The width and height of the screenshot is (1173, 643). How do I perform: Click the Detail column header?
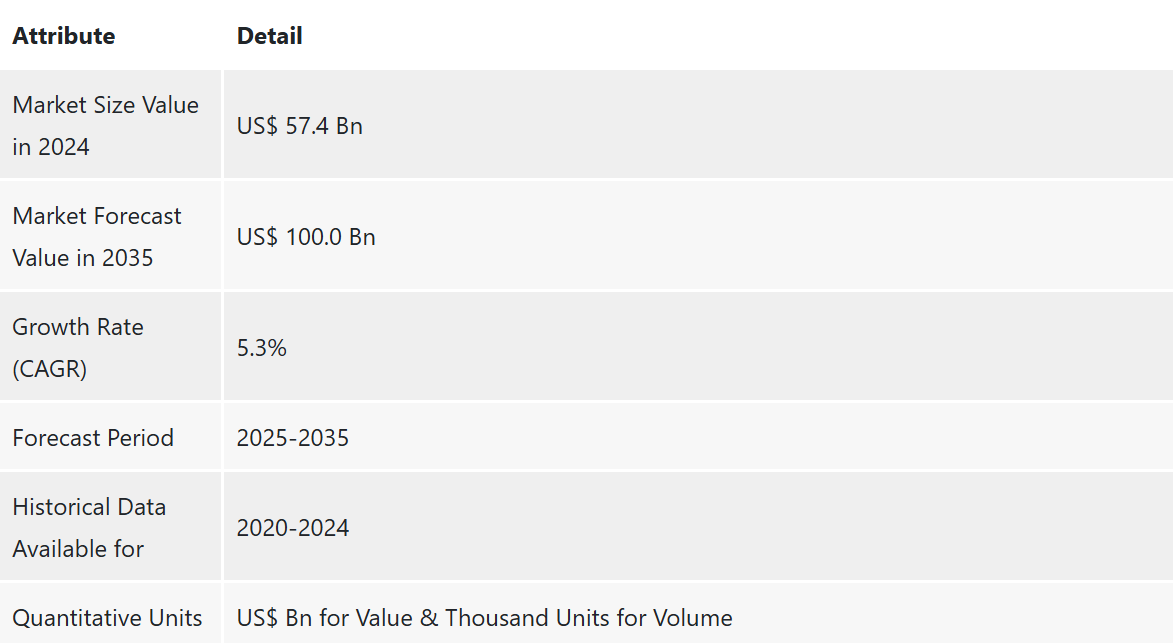(x=269, y=36)
